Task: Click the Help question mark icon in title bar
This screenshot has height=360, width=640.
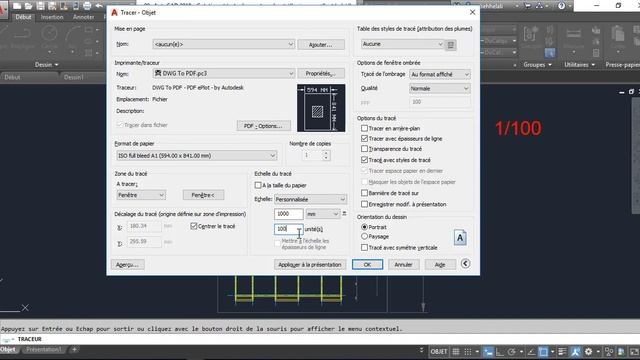Action: click(x=562, y=6)
